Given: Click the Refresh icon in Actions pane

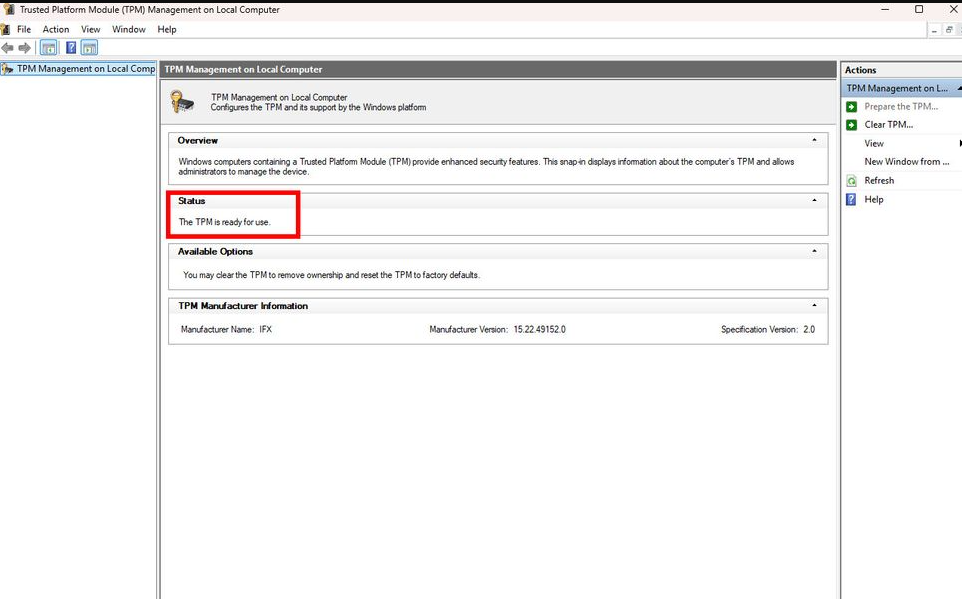Looking at the screenshot, I should [x=851, y=181].
